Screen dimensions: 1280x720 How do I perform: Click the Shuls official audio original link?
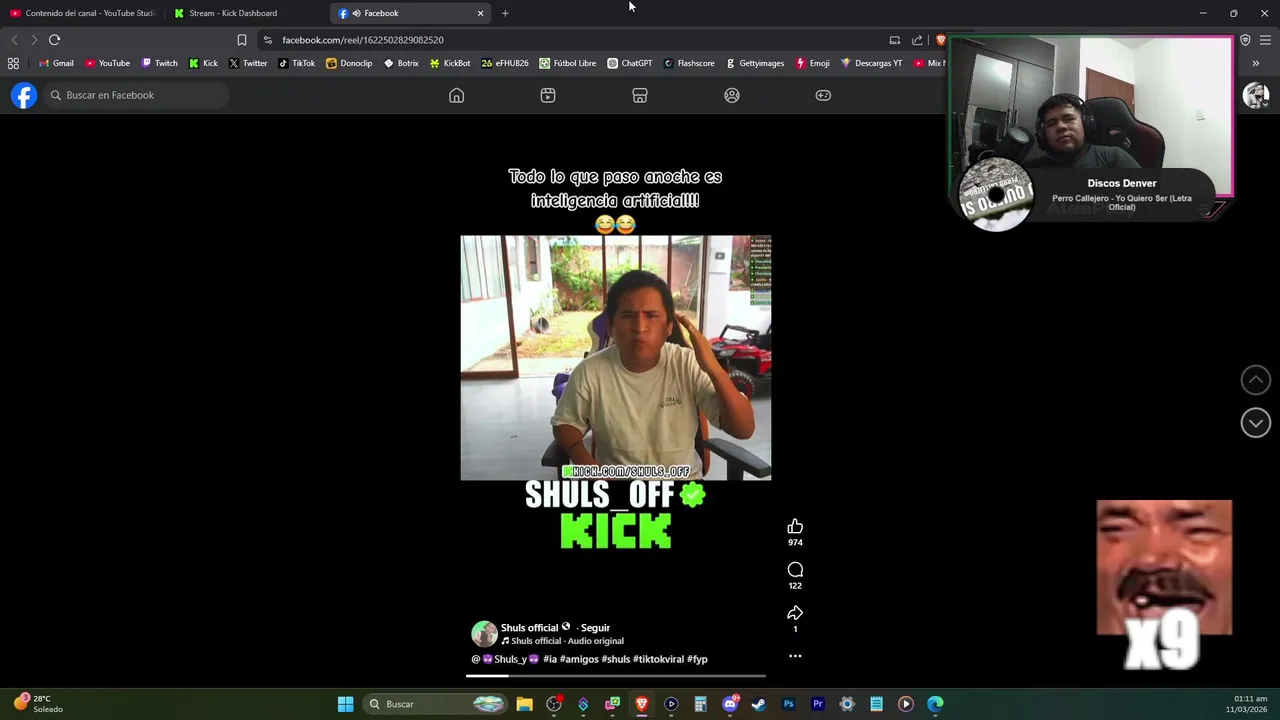(x=563, y=641)
